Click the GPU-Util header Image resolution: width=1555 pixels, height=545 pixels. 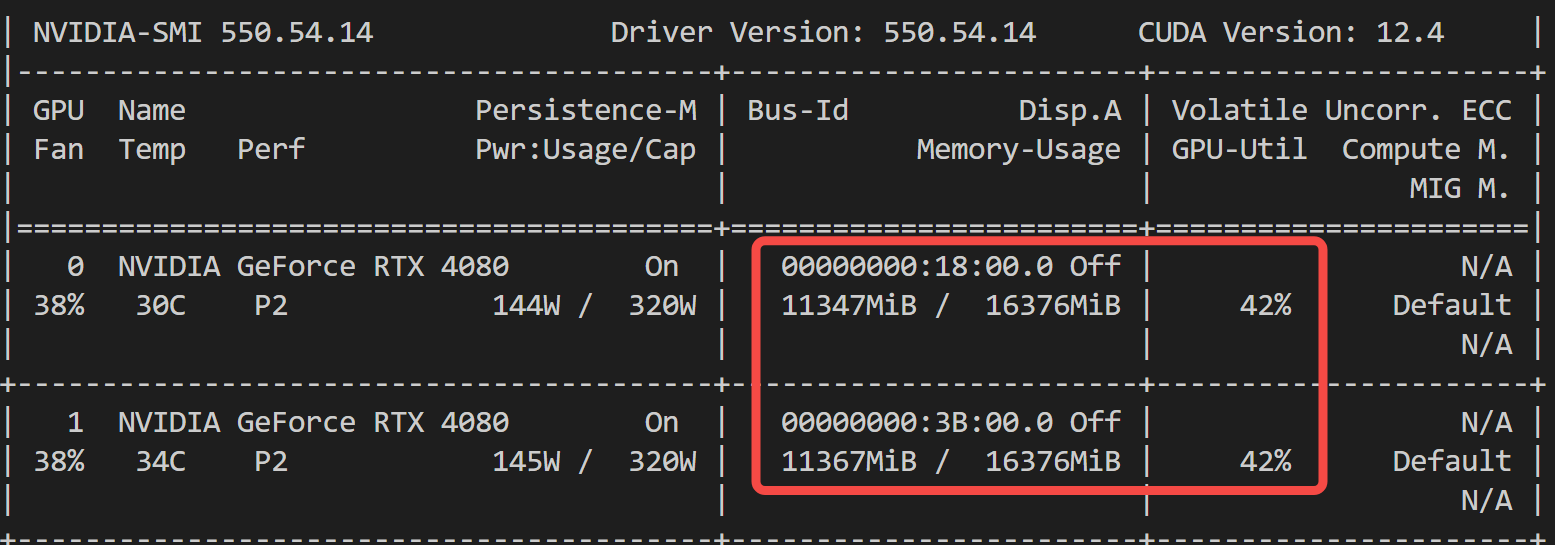coord(1240,150)
